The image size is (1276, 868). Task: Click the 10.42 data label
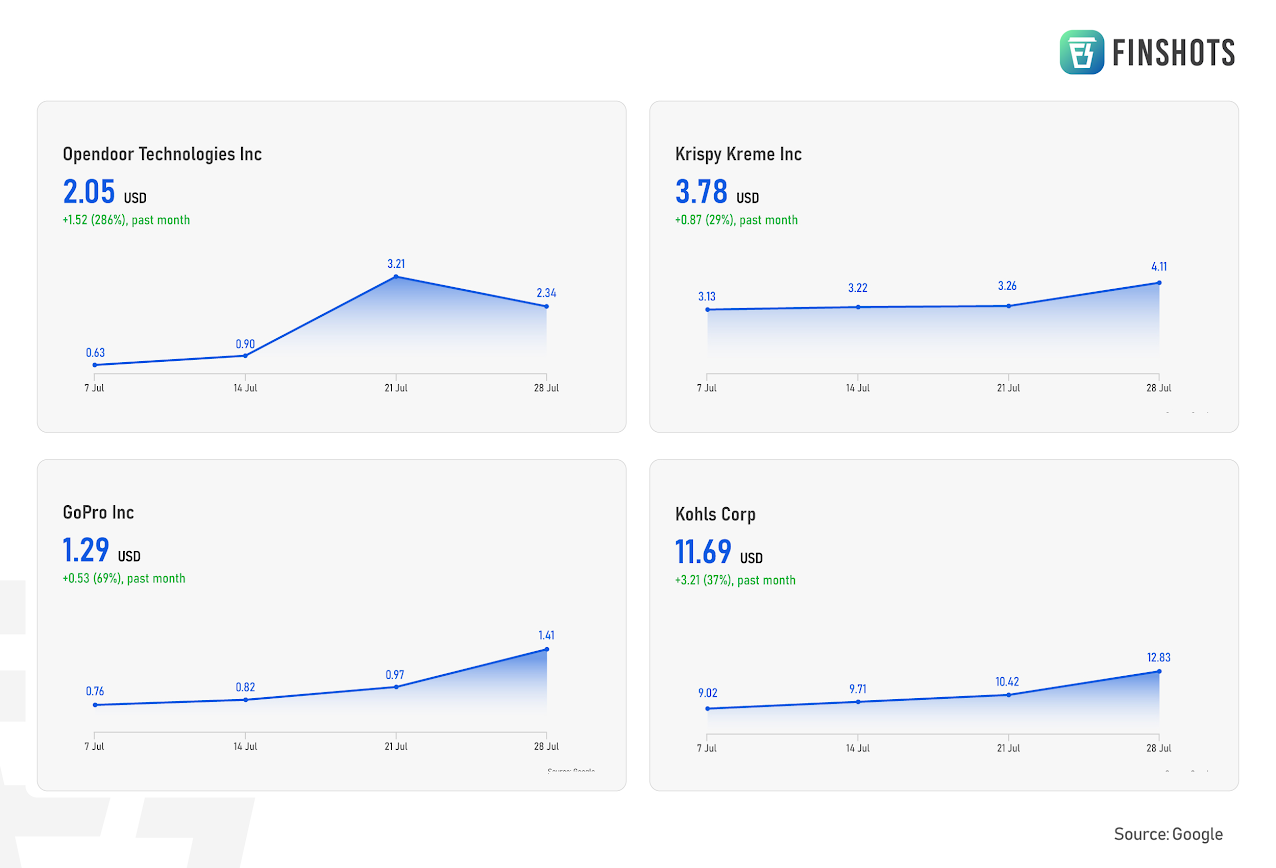click(1008, 682)
